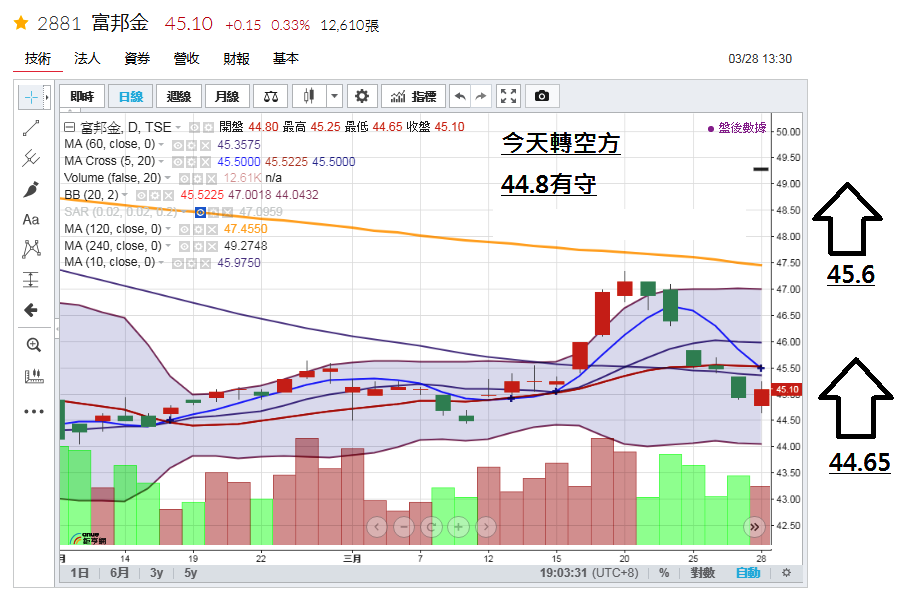Select the price range measuring tool

31,280
